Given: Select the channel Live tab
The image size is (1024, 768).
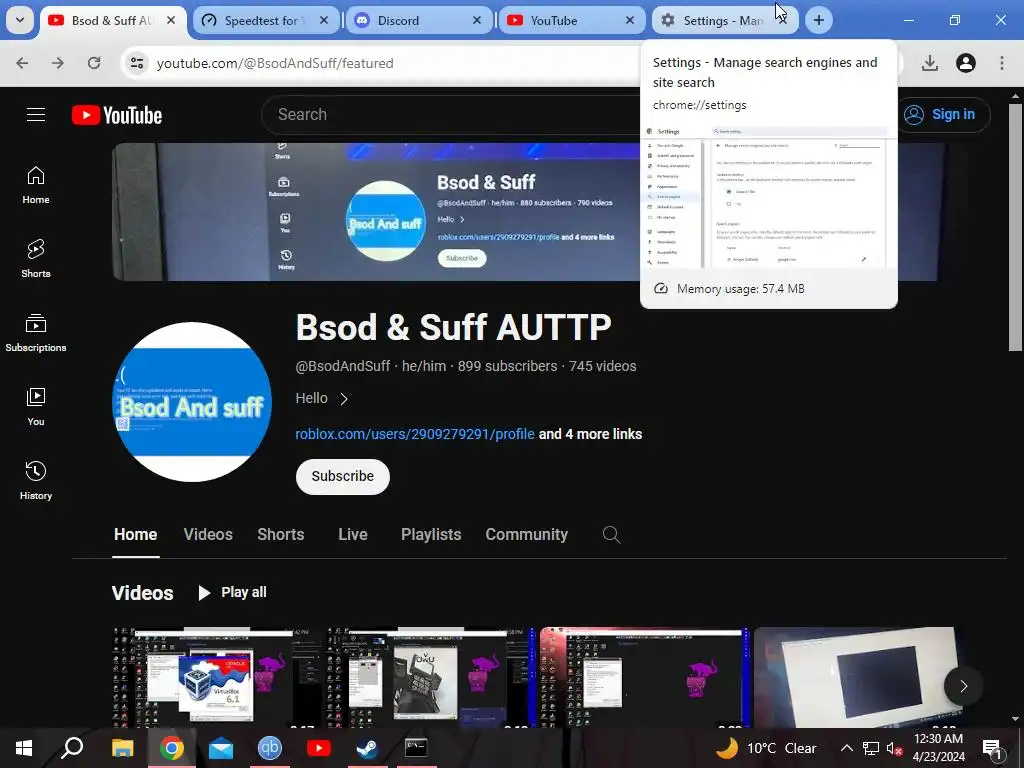Looking at the screenshot, I should click(353, 534).
